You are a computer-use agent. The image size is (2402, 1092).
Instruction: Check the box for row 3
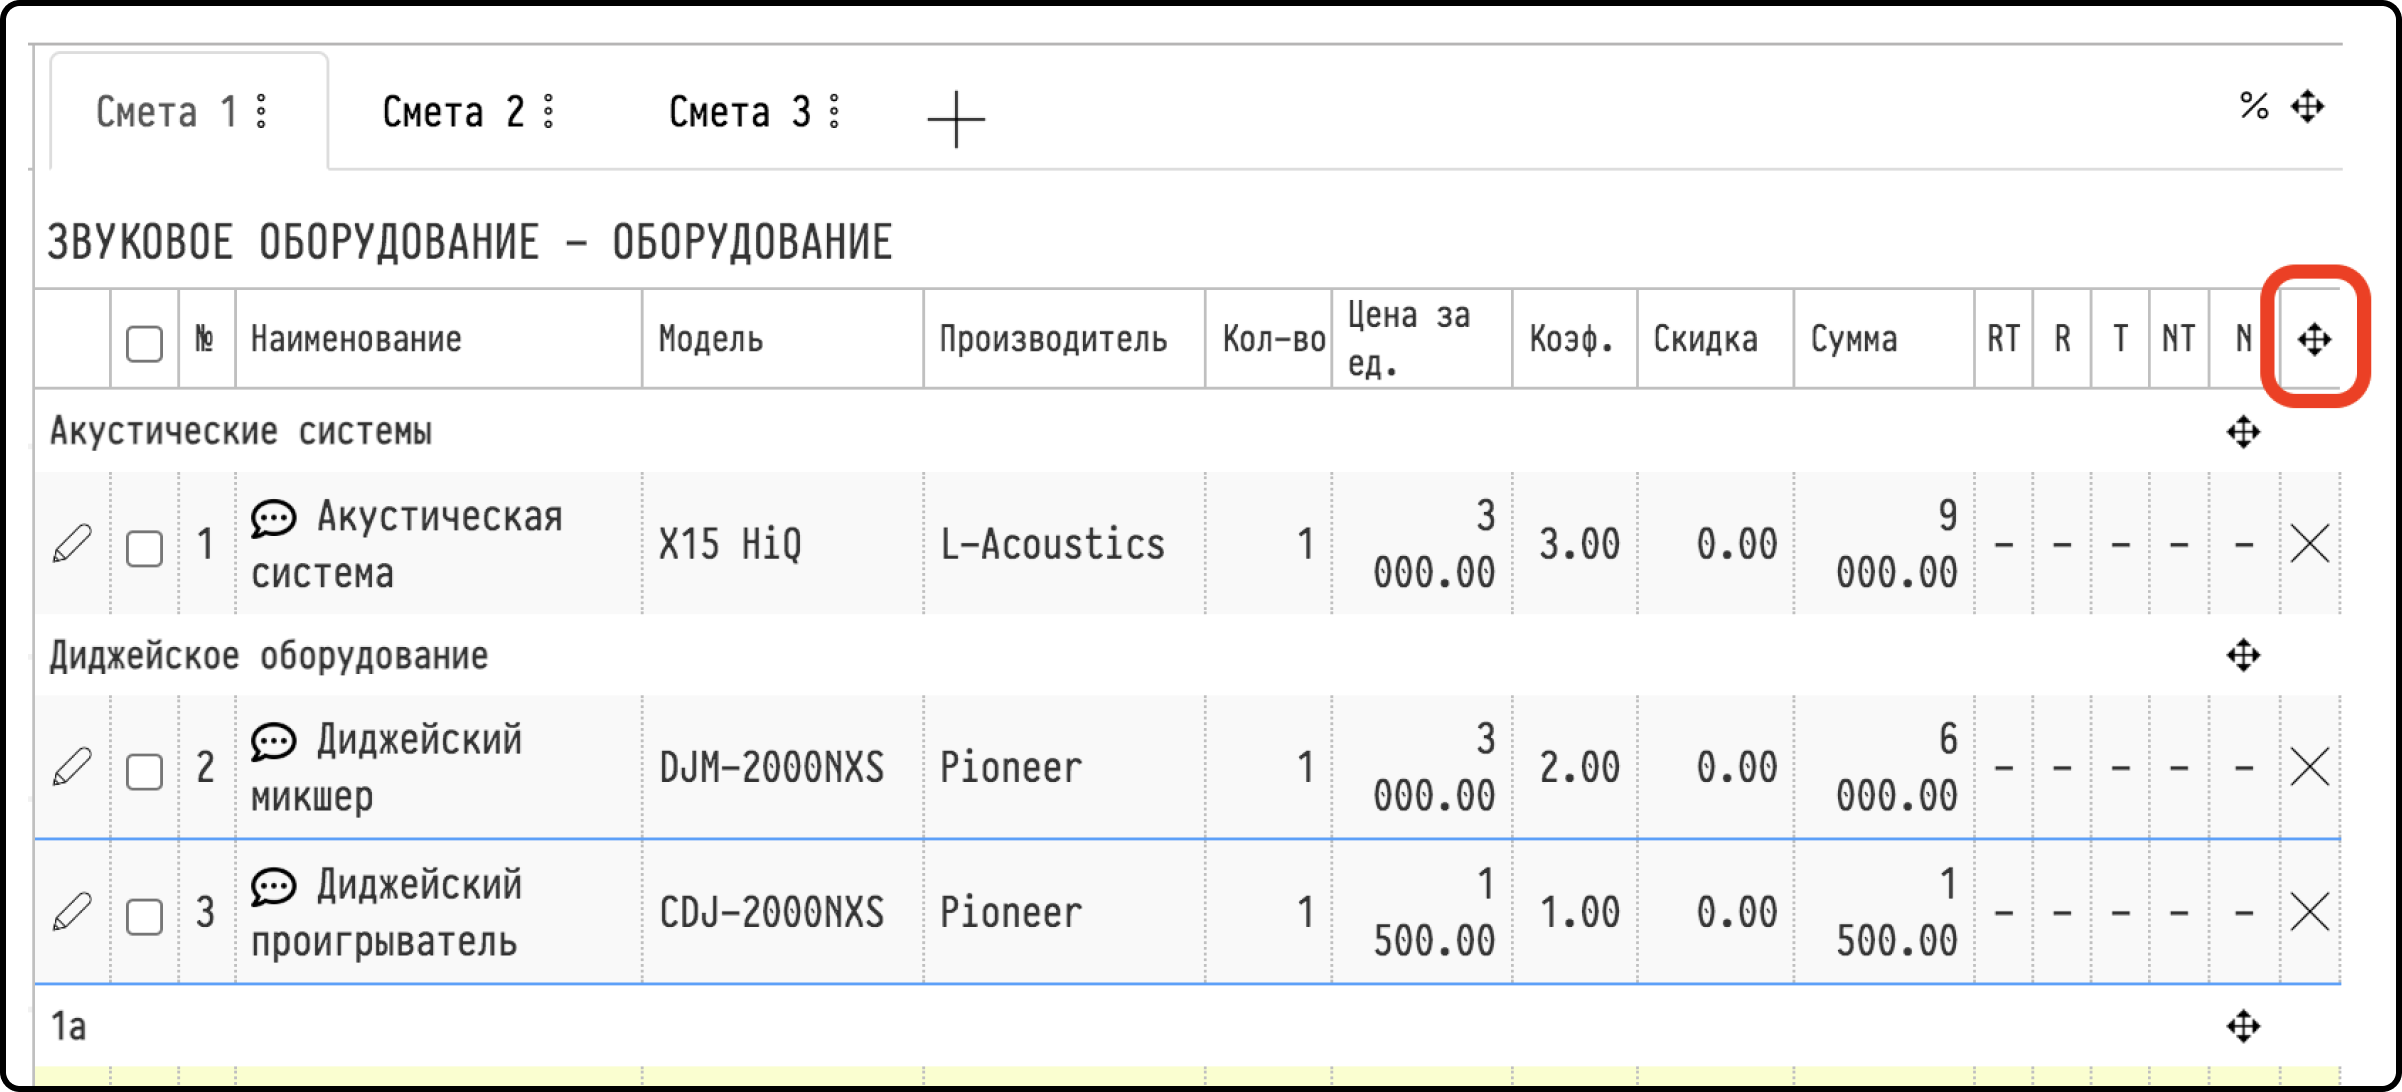click(x=145, y=917)
